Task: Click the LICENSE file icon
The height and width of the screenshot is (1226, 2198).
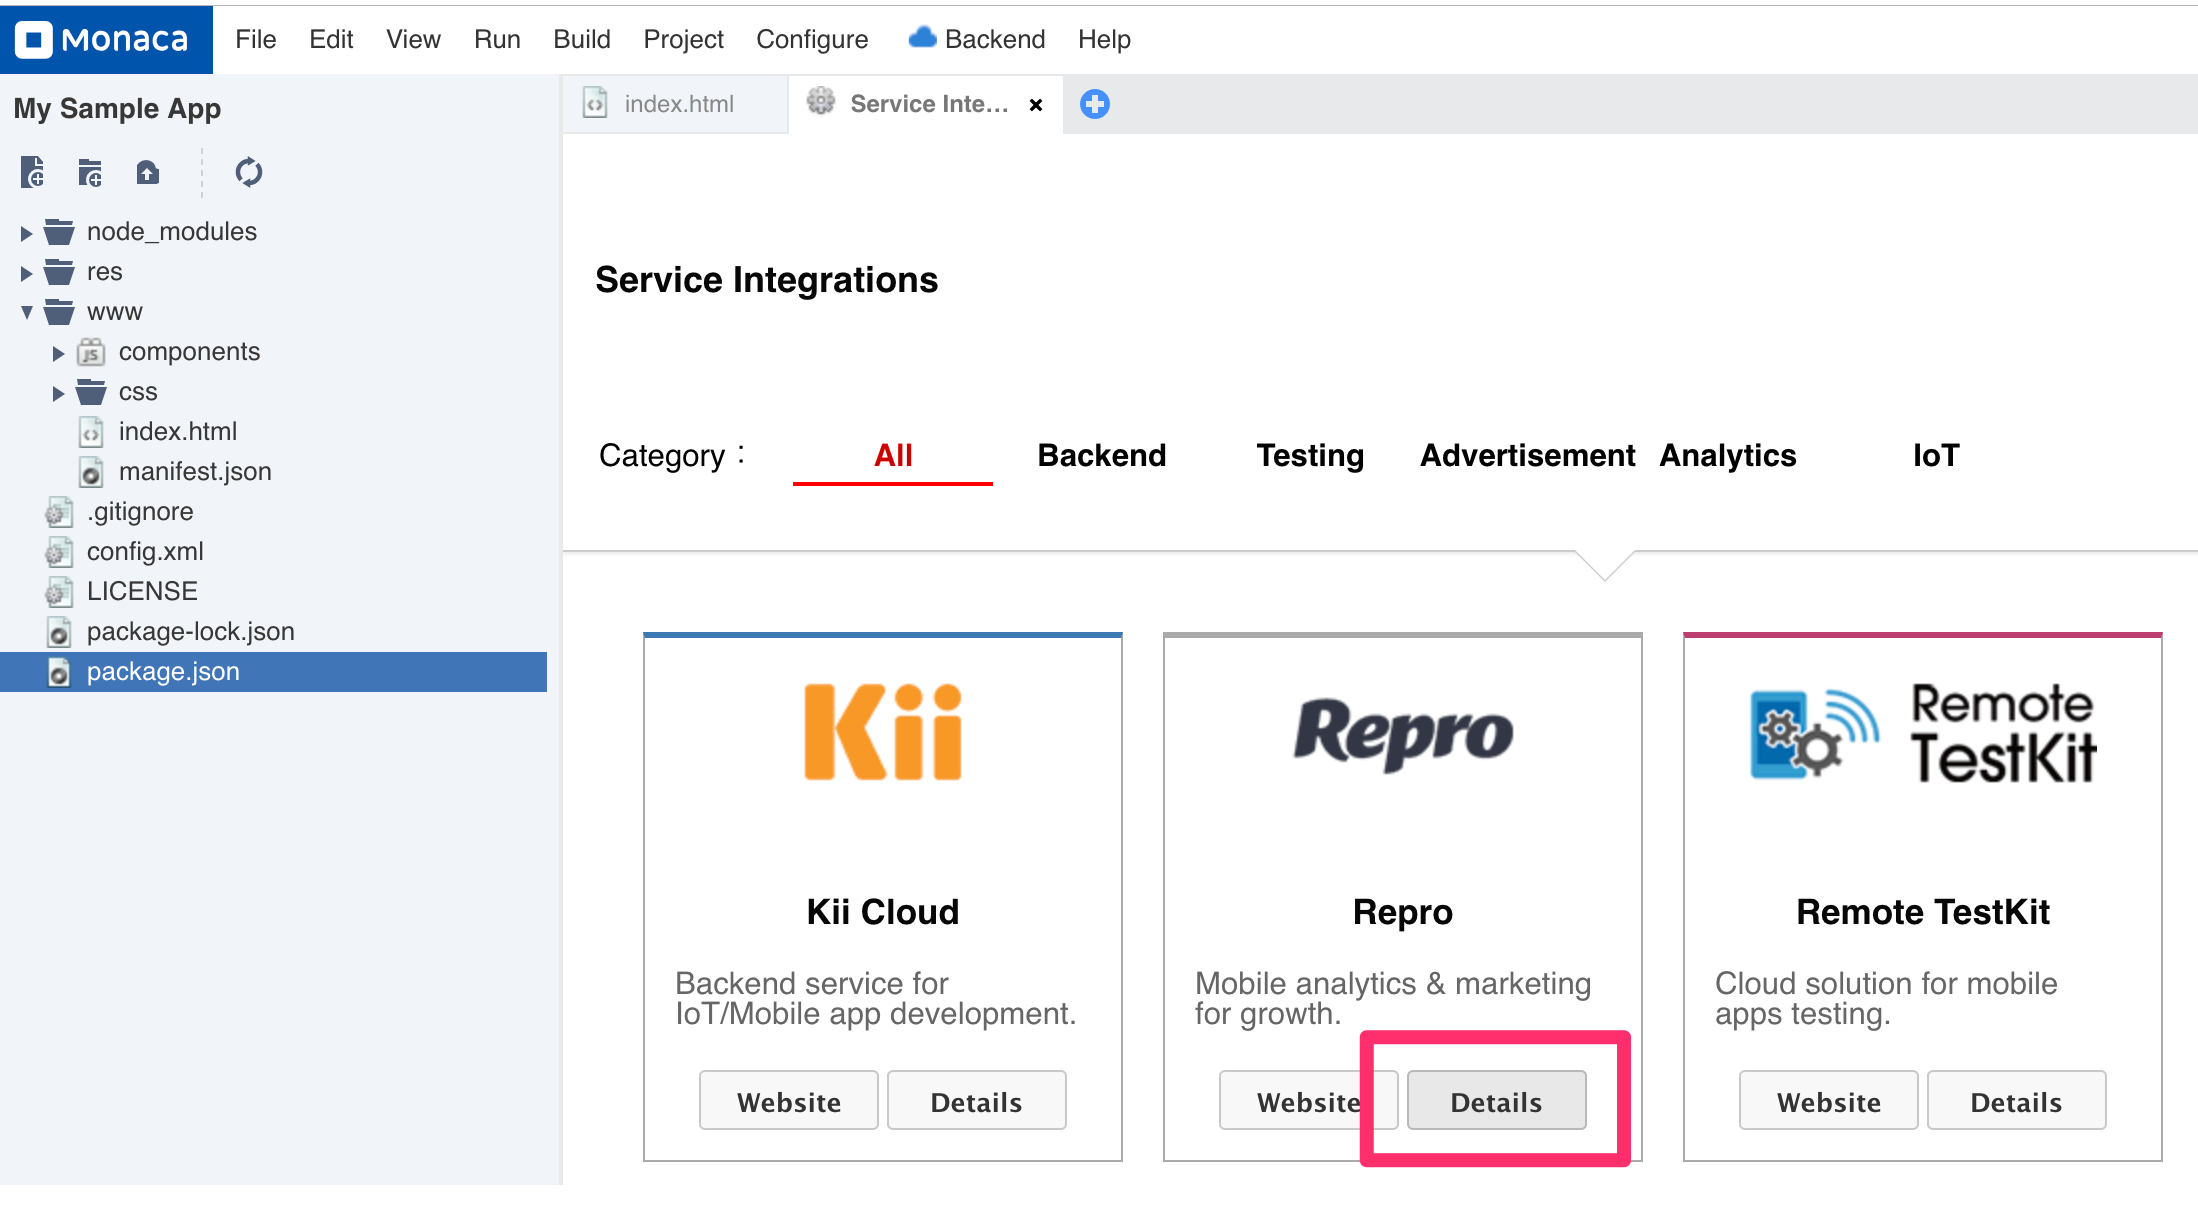Action: [x=59, y=592]
